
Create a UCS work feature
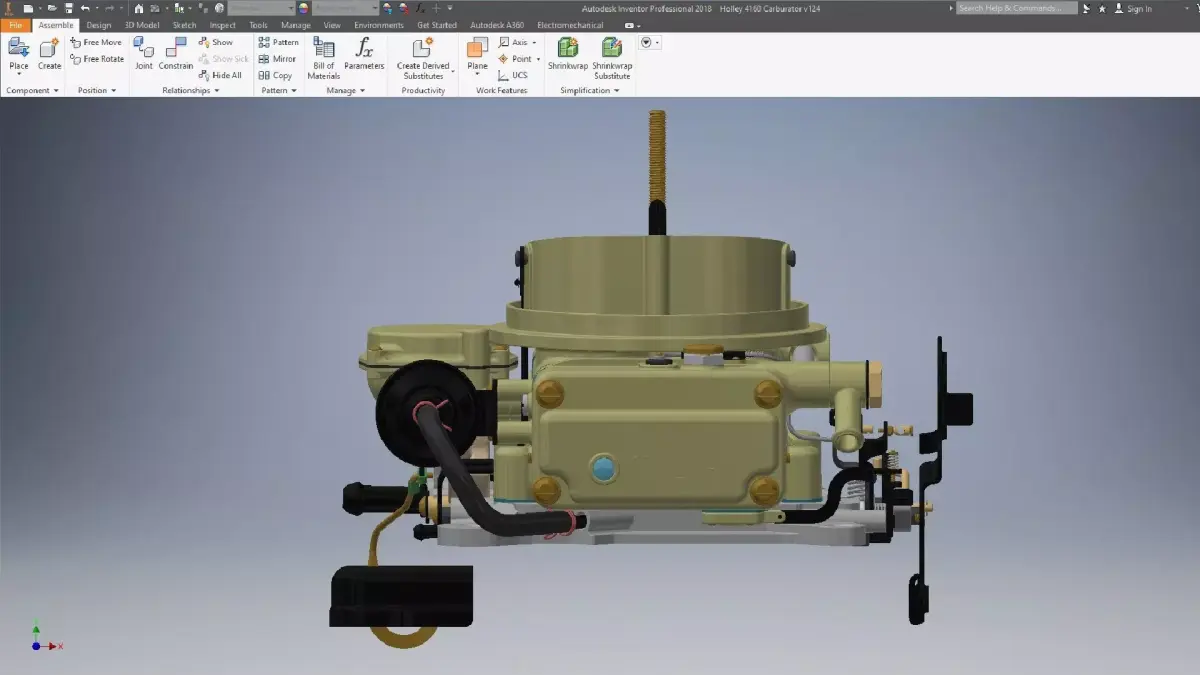513,75
